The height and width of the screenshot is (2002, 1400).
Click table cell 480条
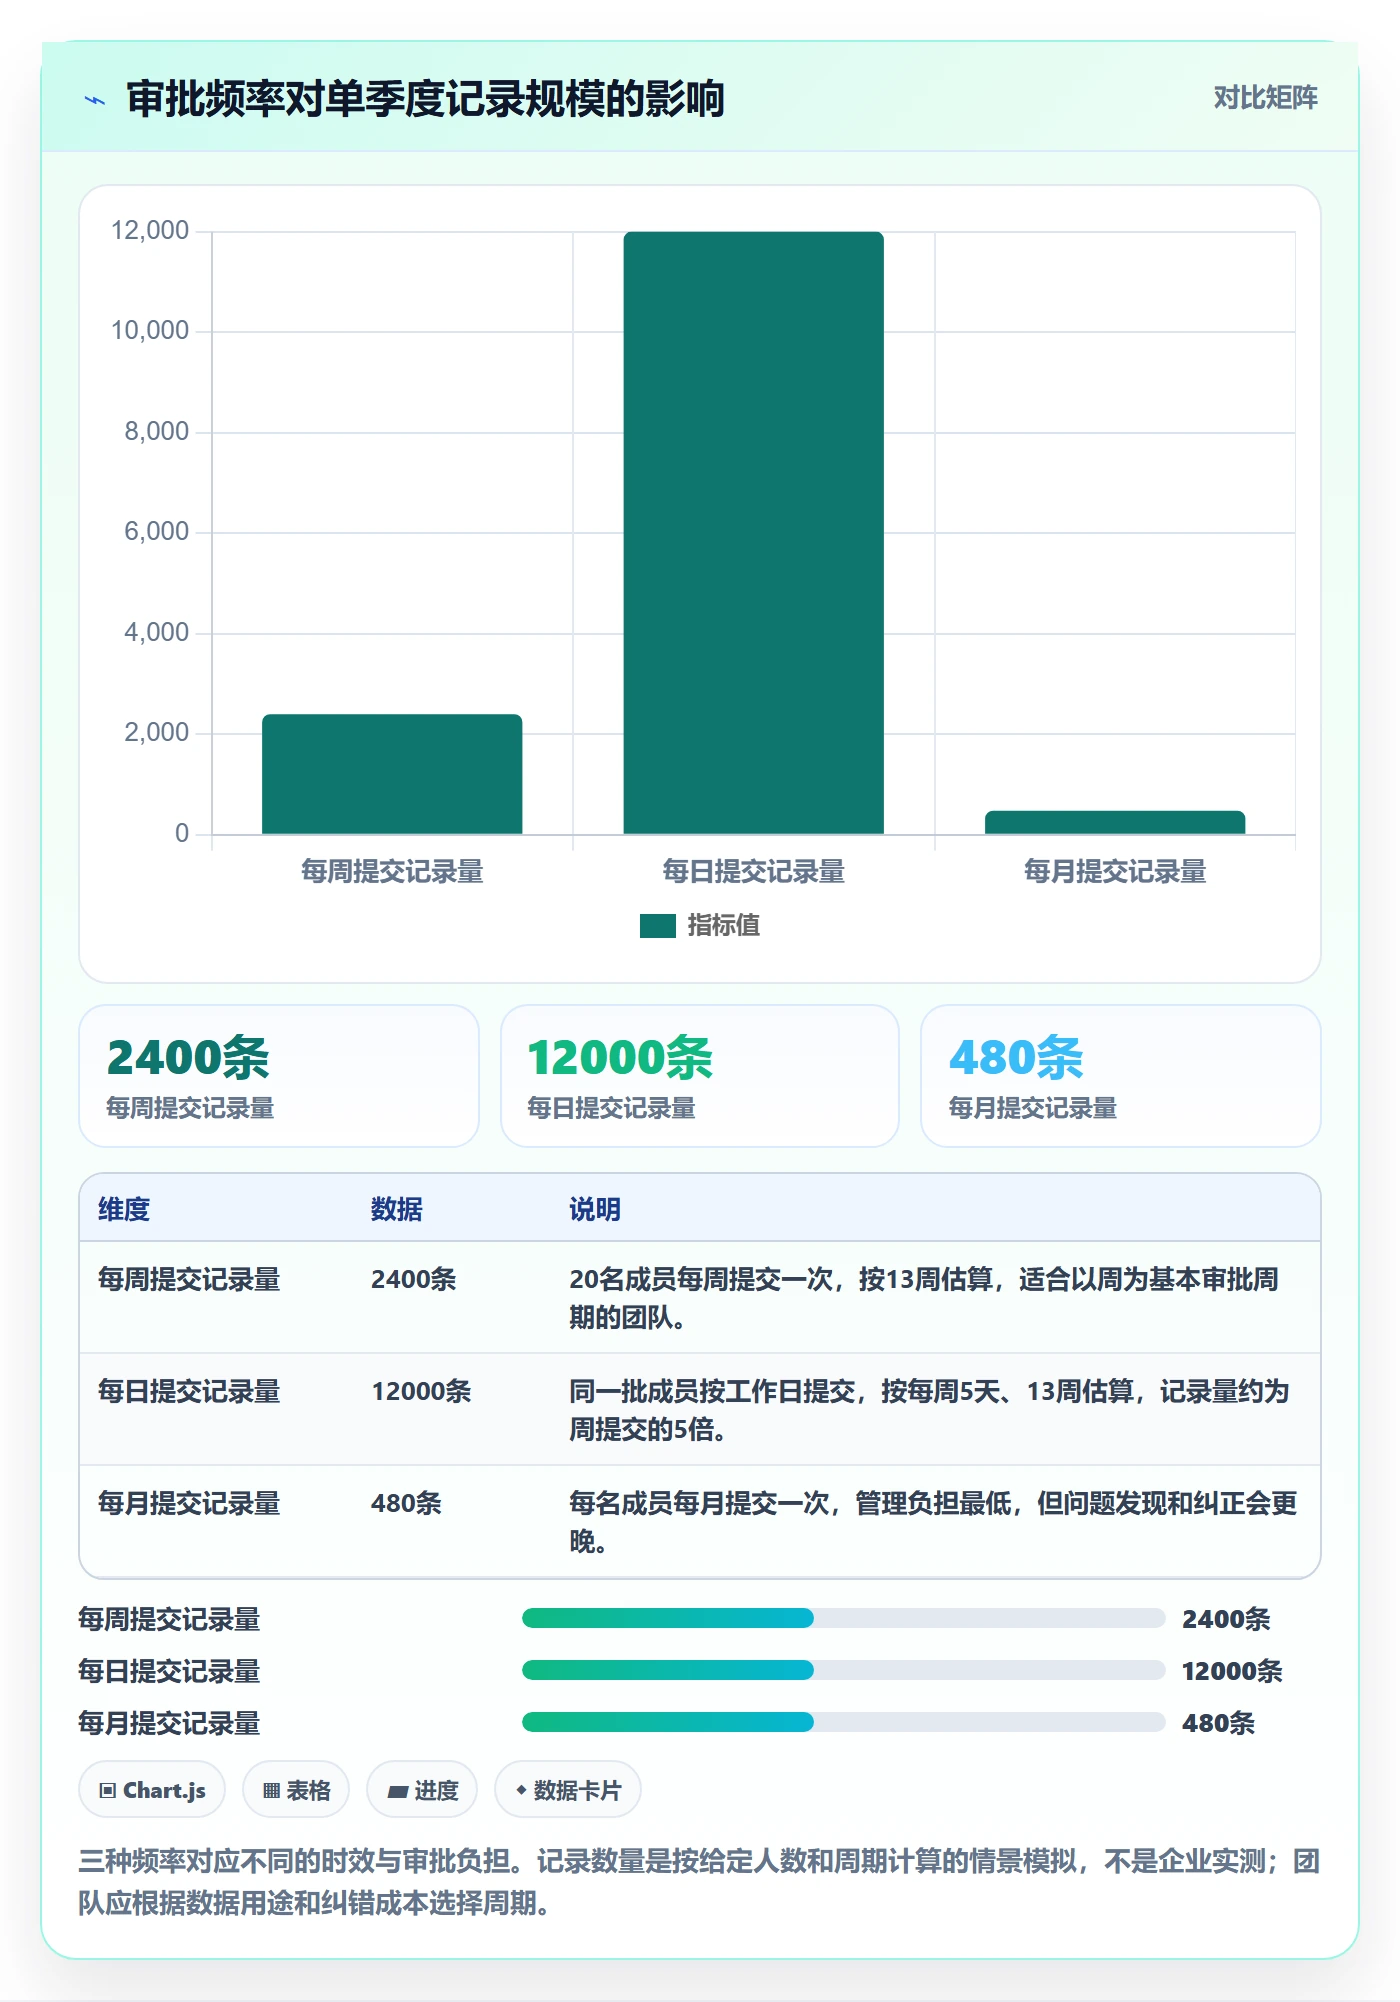pos(406,1503)
